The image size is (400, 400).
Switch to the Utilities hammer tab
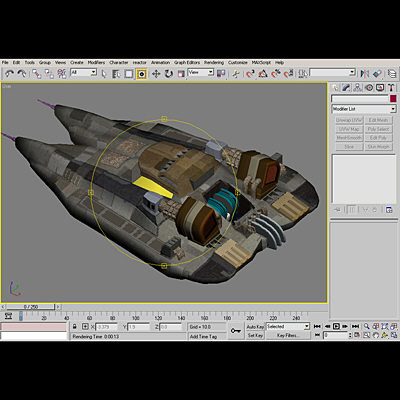(391, 88)
